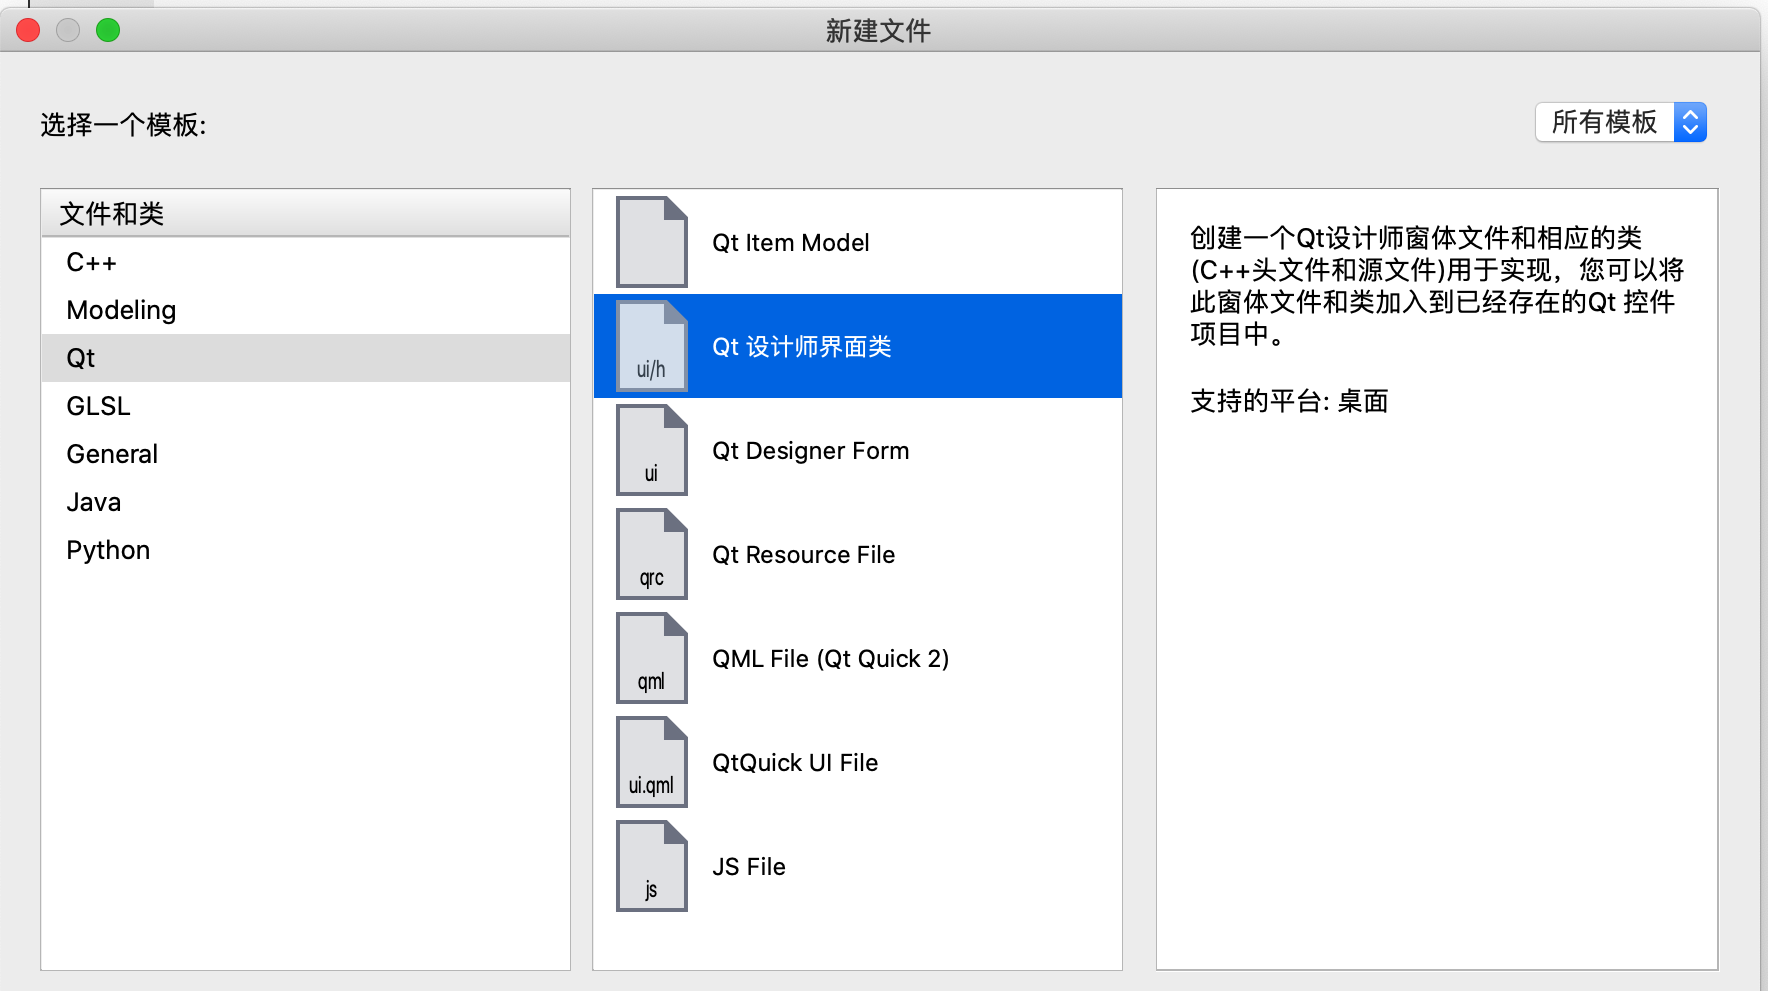Pick the QtQuick UI File template label
This screenshot has width=1768, height=991.
(795, 763)
